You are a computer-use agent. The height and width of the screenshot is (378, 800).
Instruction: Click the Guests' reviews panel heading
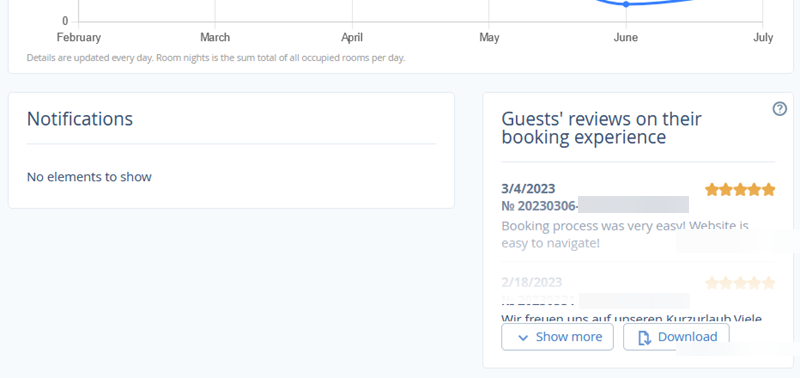(x=602, y=128)
